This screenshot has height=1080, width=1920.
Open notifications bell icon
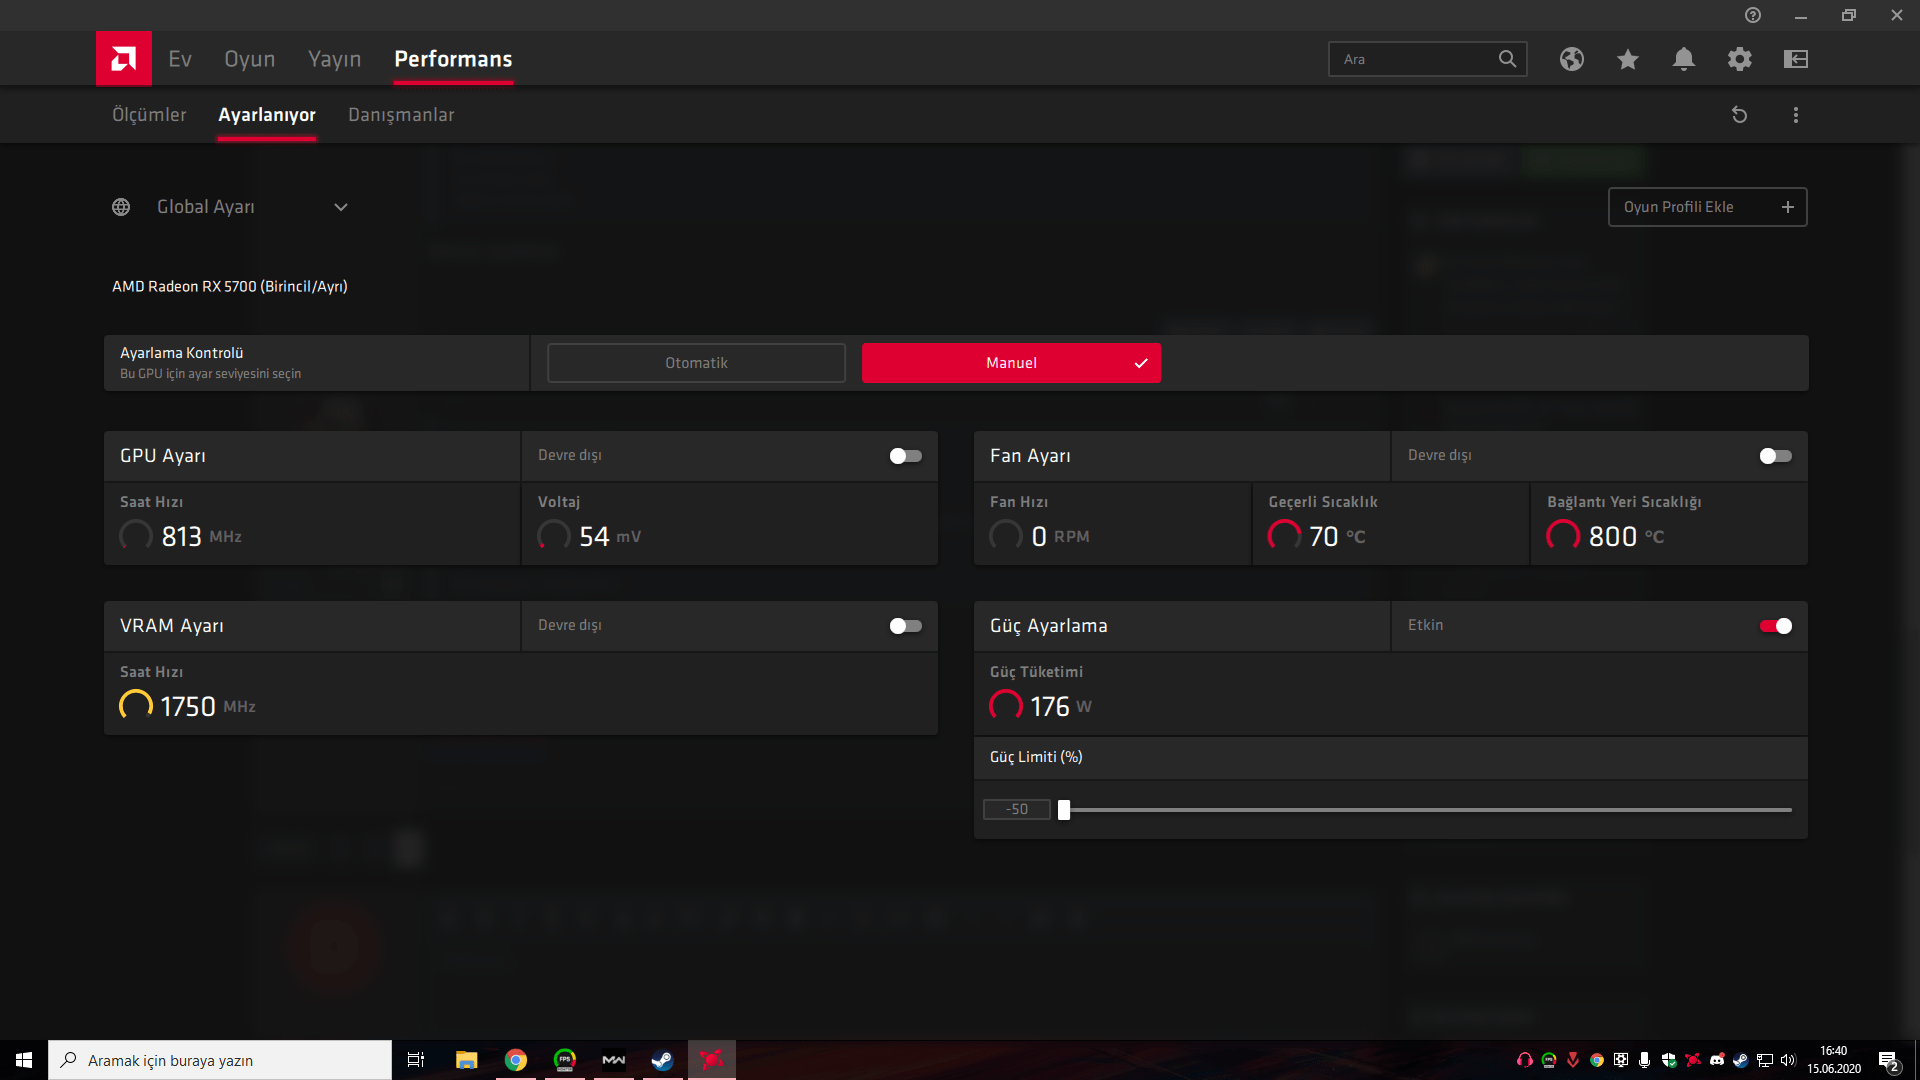(x=1684, y=59)
